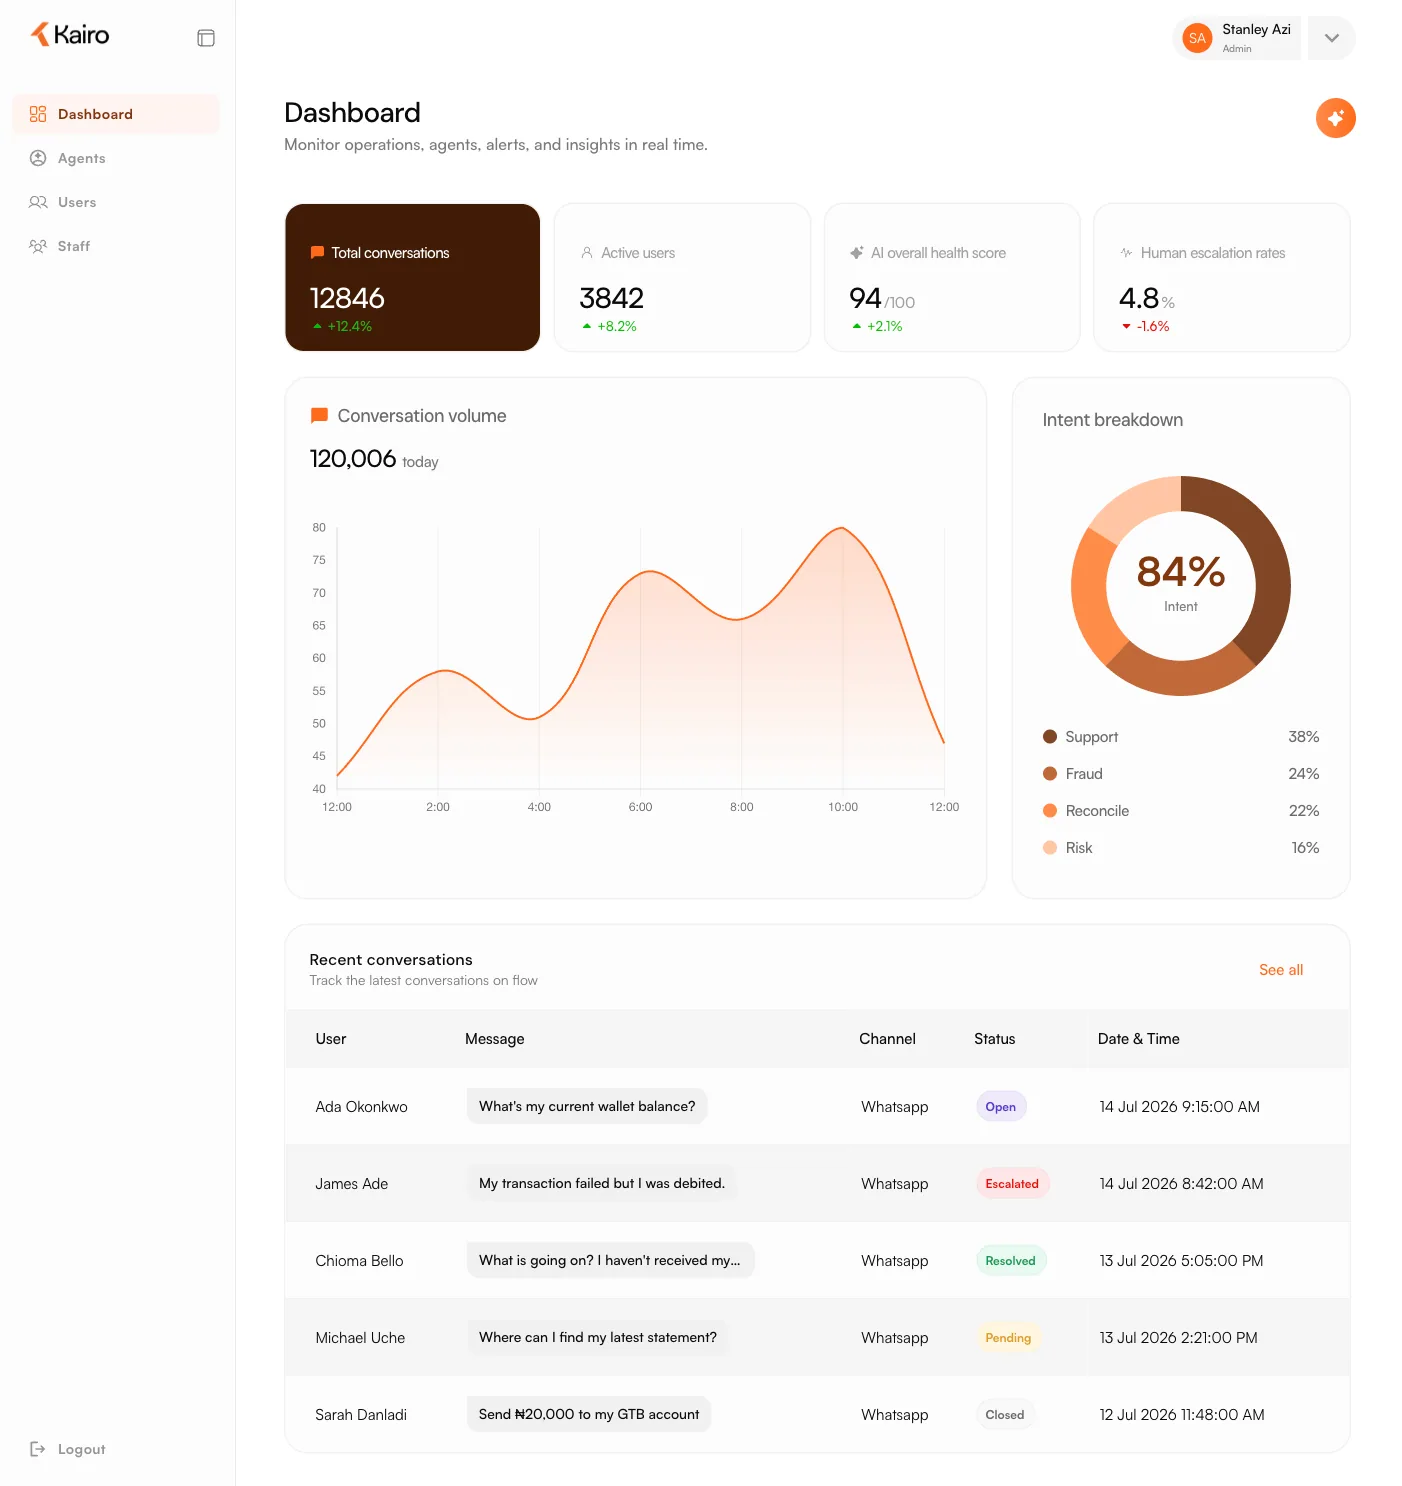The height and width of the screenshot is (1486, 1402).
Task: Click the Open status badge
Action: (x=1000, y=1106)
